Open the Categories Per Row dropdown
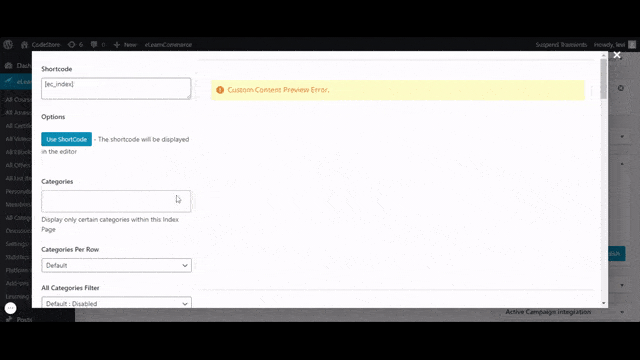640x360 pixels. 116,265
